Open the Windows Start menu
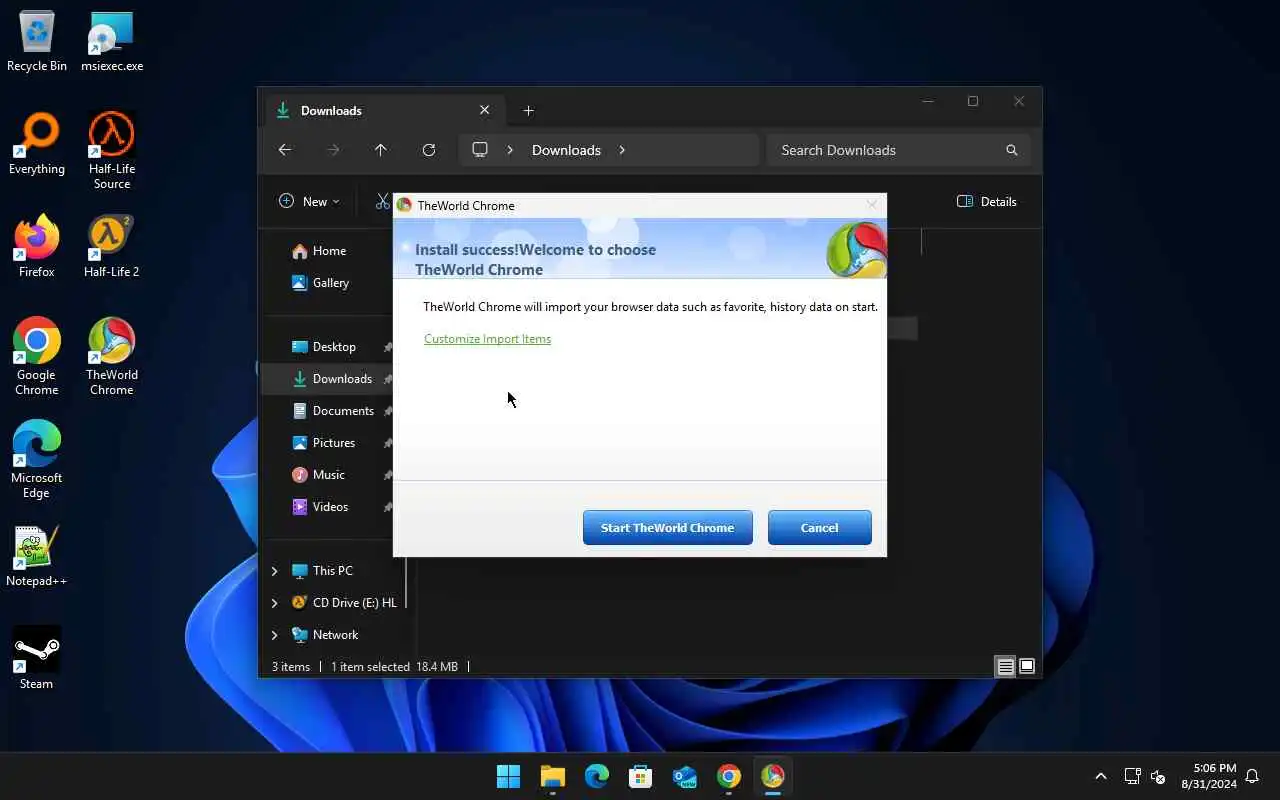Screen dimensions: 1280x800 pos(508,776)
